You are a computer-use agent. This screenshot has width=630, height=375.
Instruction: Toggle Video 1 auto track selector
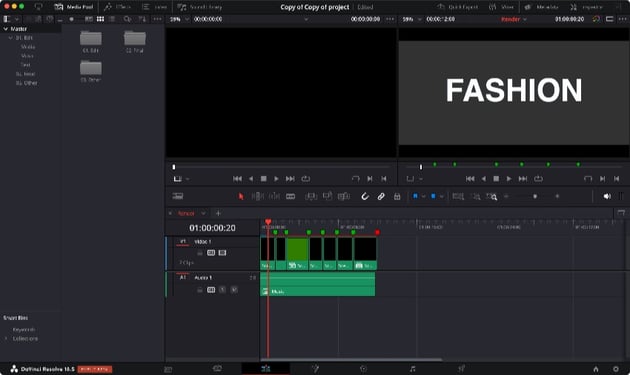211,253
